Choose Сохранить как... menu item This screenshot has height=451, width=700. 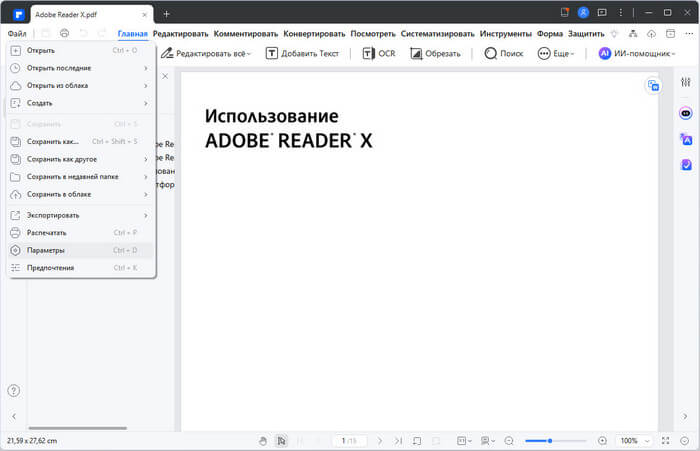pyautogui.click(x=81, y=142)
